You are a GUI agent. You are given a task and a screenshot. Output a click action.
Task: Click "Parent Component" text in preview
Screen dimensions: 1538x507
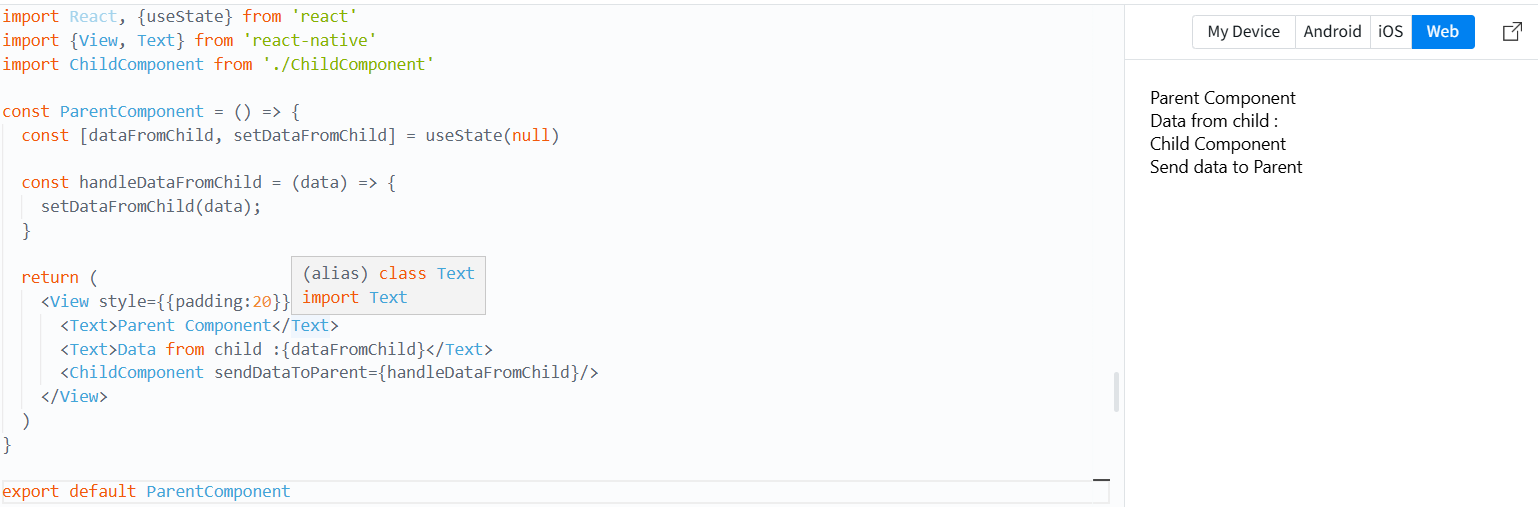[1223, 98]
